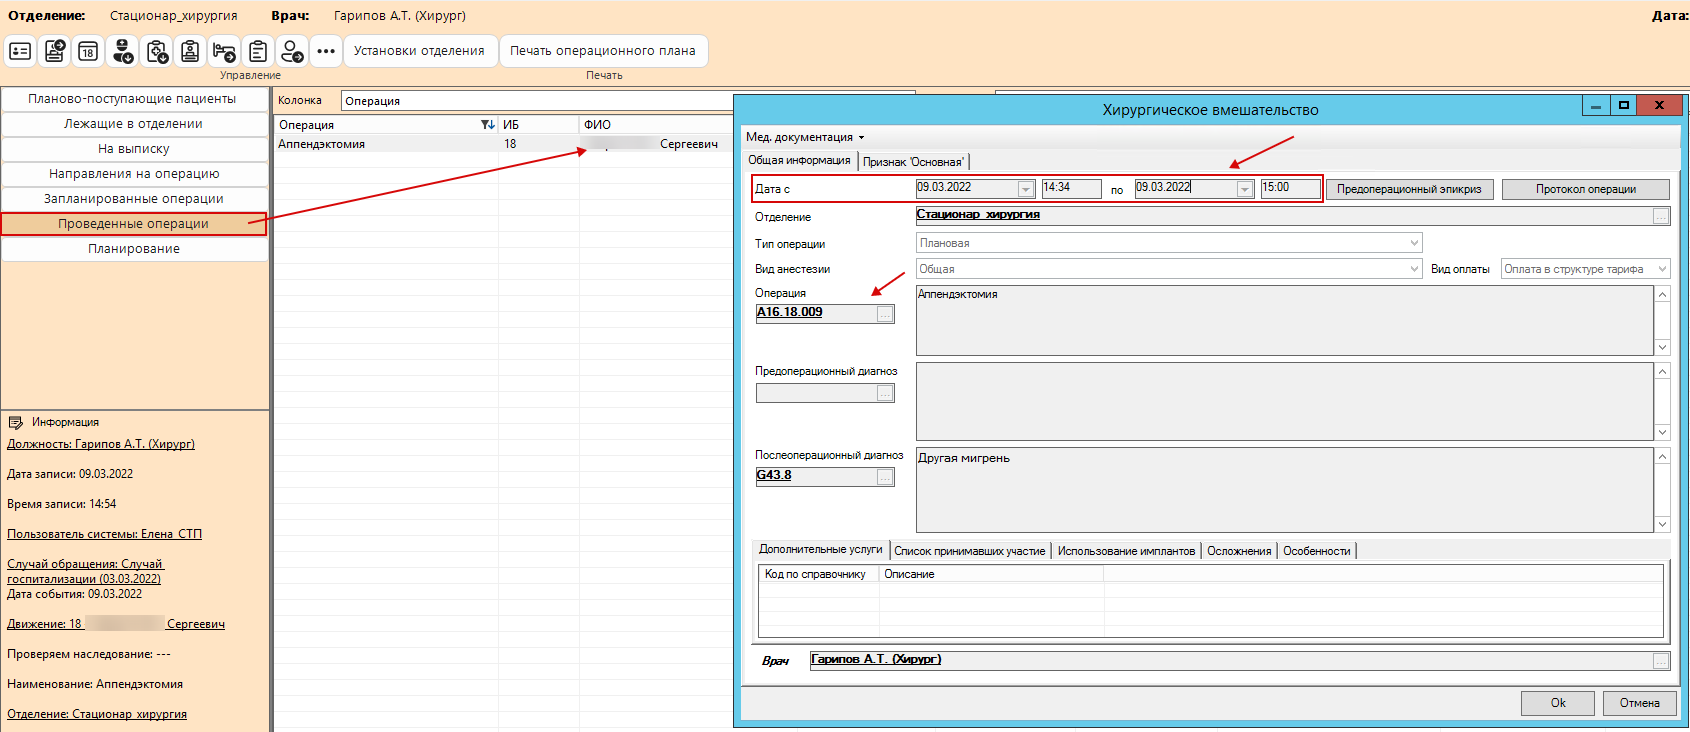1690x732 pixels.
Task: Open Врач field lookup ellipsis button
Action: coord(1661,661)
